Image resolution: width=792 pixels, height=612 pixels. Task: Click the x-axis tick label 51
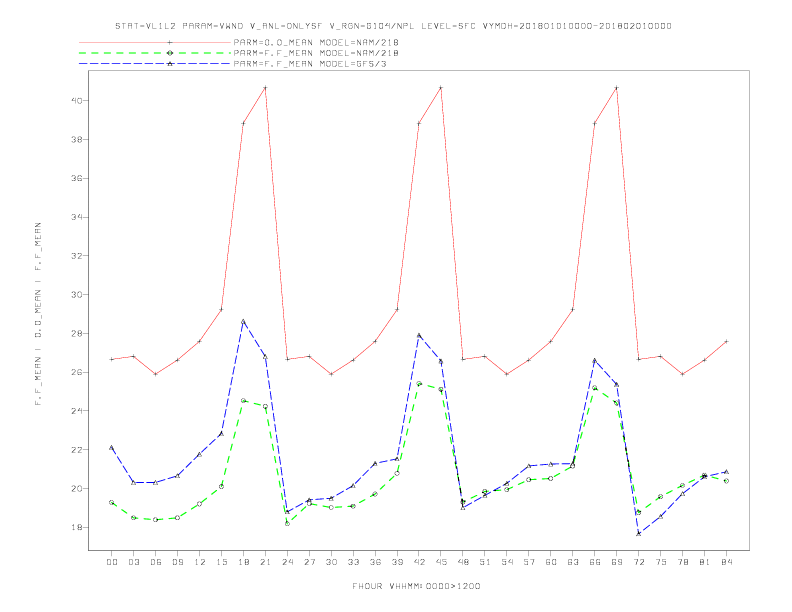[x=485, y=562]
